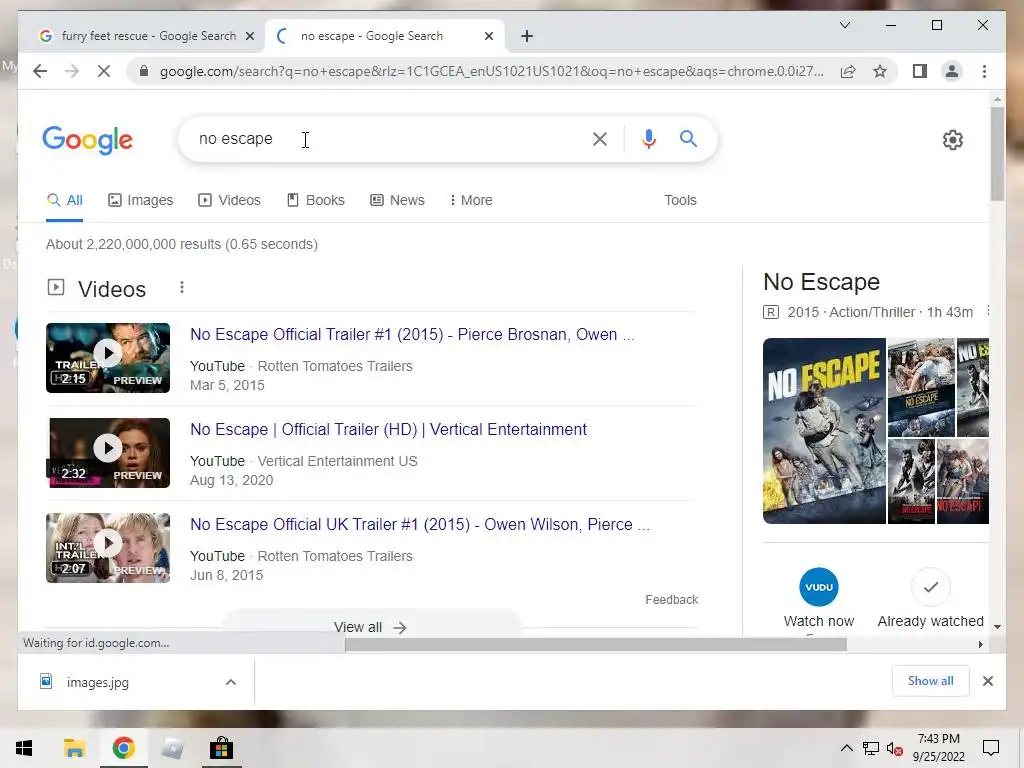
Task: Click the Vudu Watch now icon
Action: click(x=818, y=587)
